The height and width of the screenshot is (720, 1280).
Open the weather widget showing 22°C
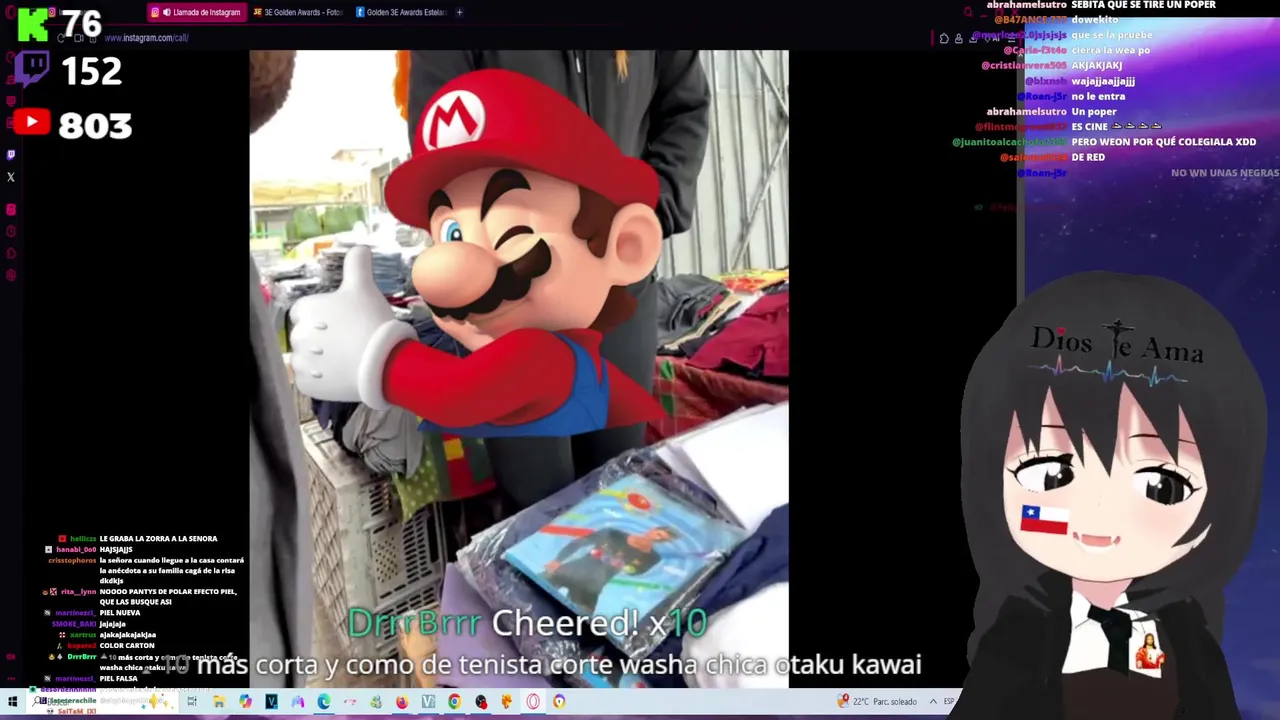(878, 702)
